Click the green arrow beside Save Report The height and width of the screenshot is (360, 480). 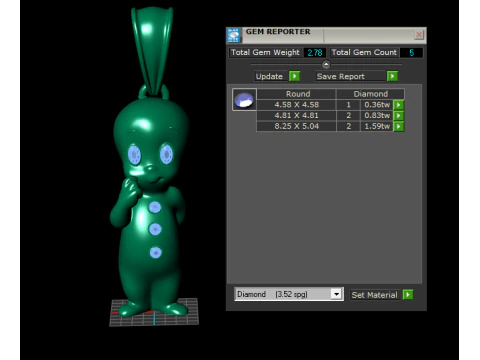392,76
